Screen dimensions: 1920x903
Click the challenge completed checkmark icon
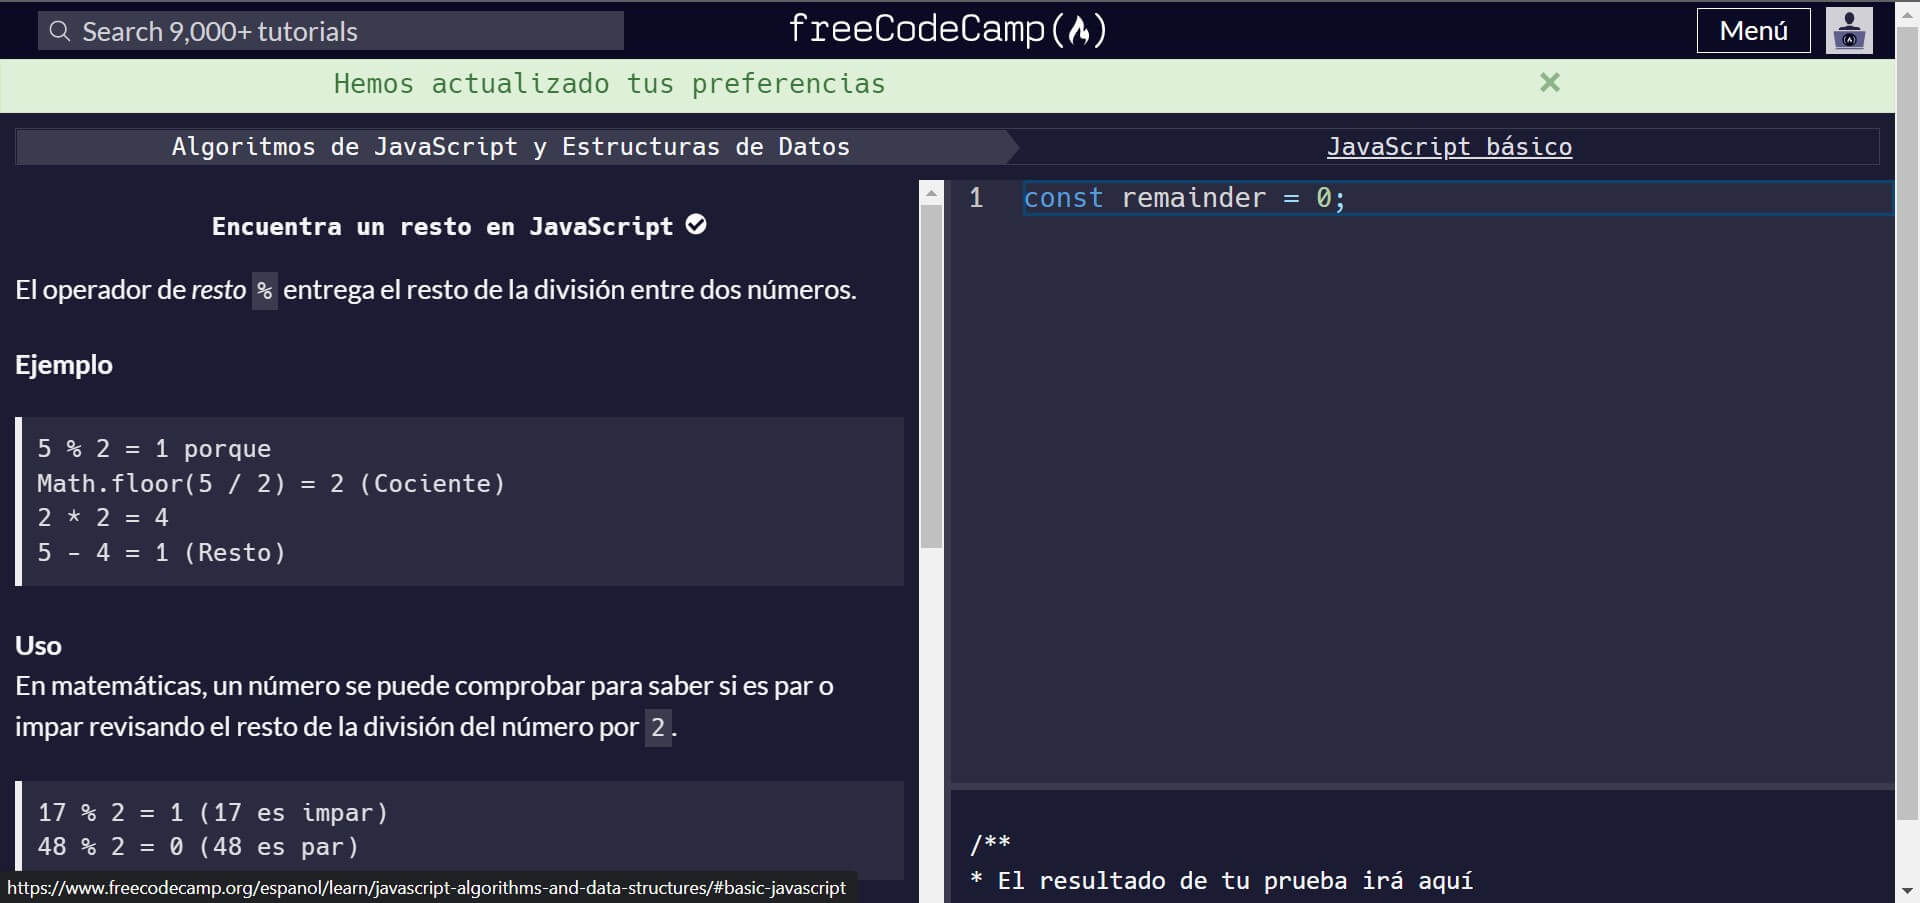point(697,225)
